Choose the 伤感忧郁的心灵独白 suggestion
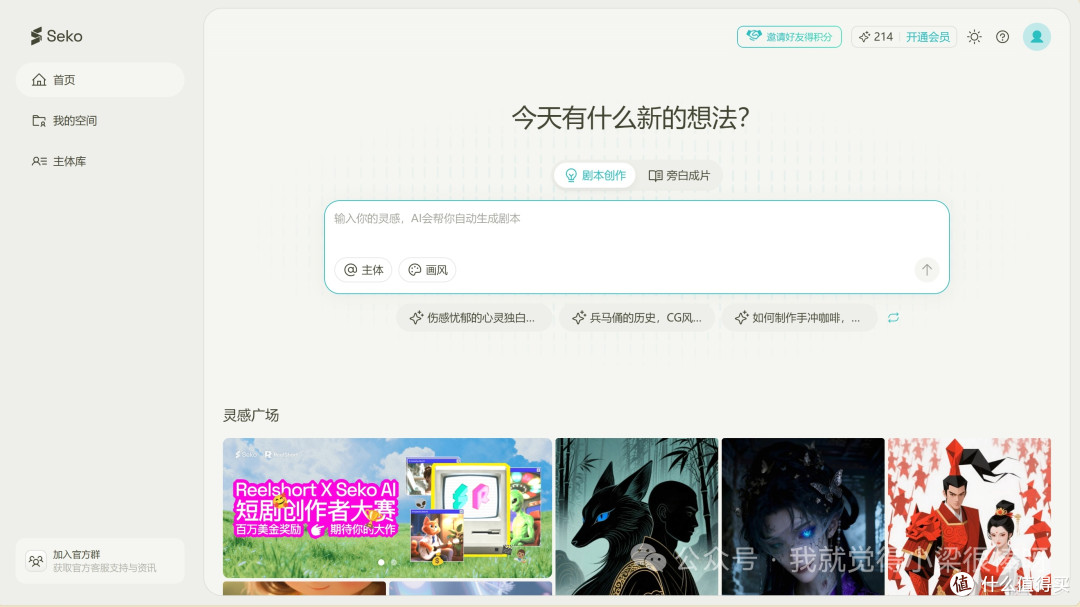The image size is (1080, 607). [474, 318]
